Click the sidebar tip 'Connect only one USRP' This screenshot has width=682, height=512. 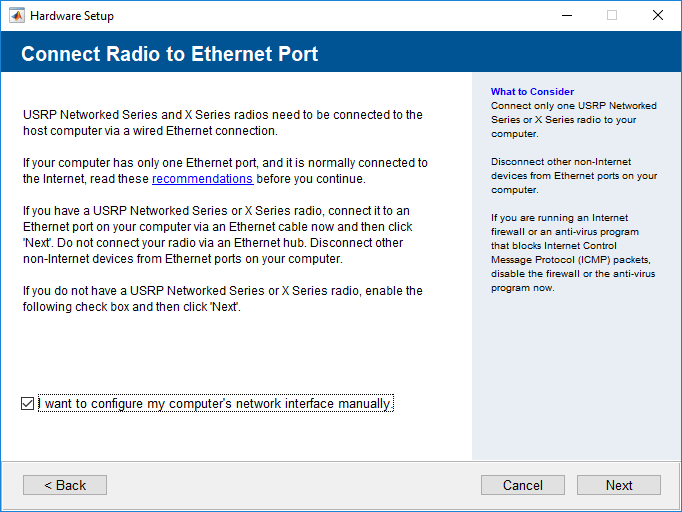pyautogui.click(x=572, y=119)
